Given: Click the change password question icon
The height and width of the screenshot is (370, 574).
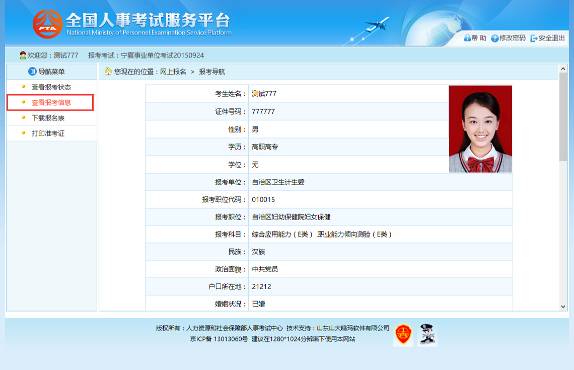Looking at the screenshot, I should tap(495, 38).
